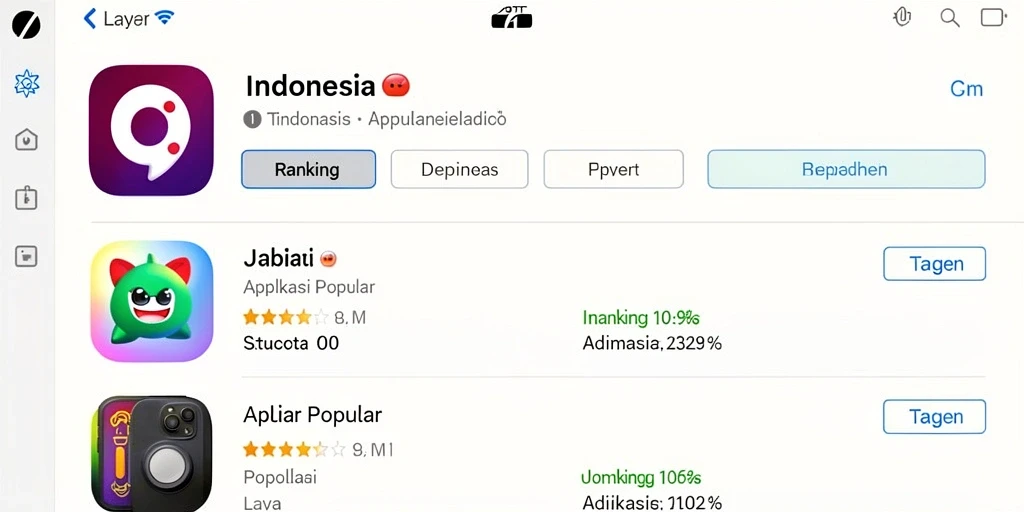The width and height of the screenshot is (1024, 512).
Task: Click the star rating of Jabiati
Action: pos(285,317)
